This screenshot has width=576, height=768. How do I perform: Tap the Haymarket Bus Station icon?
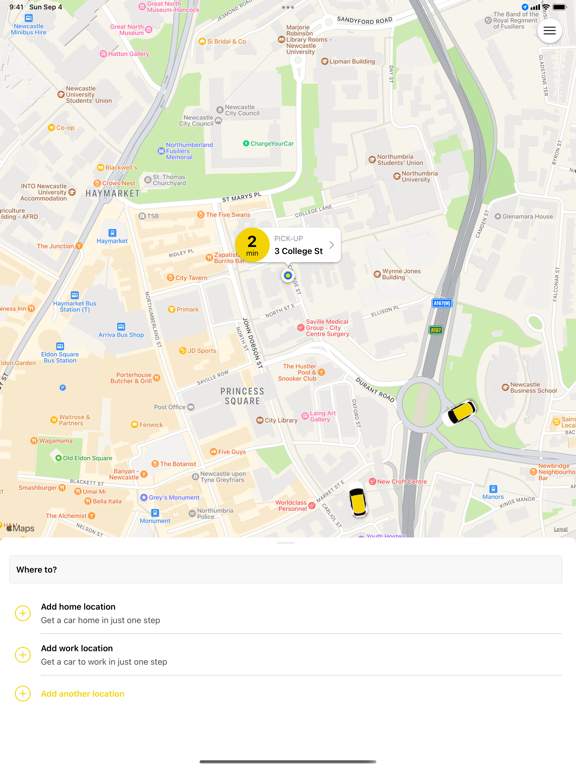(x=74, y=295)
